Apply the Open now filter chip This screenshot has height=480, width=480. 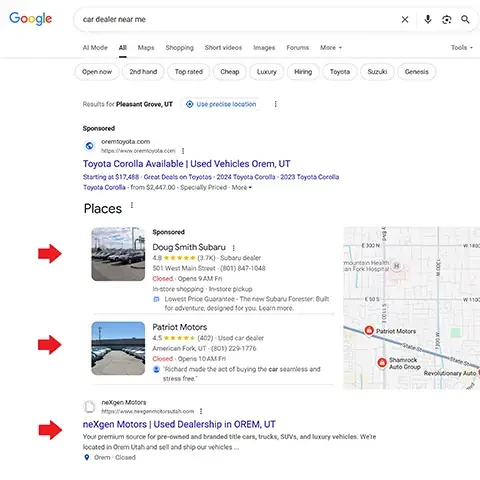tap(97, 72)
